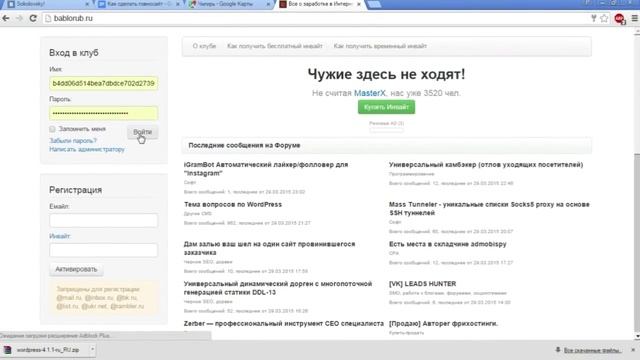Go forward with the browser arrow
This screenshot has width=640, height=360.
19,18
